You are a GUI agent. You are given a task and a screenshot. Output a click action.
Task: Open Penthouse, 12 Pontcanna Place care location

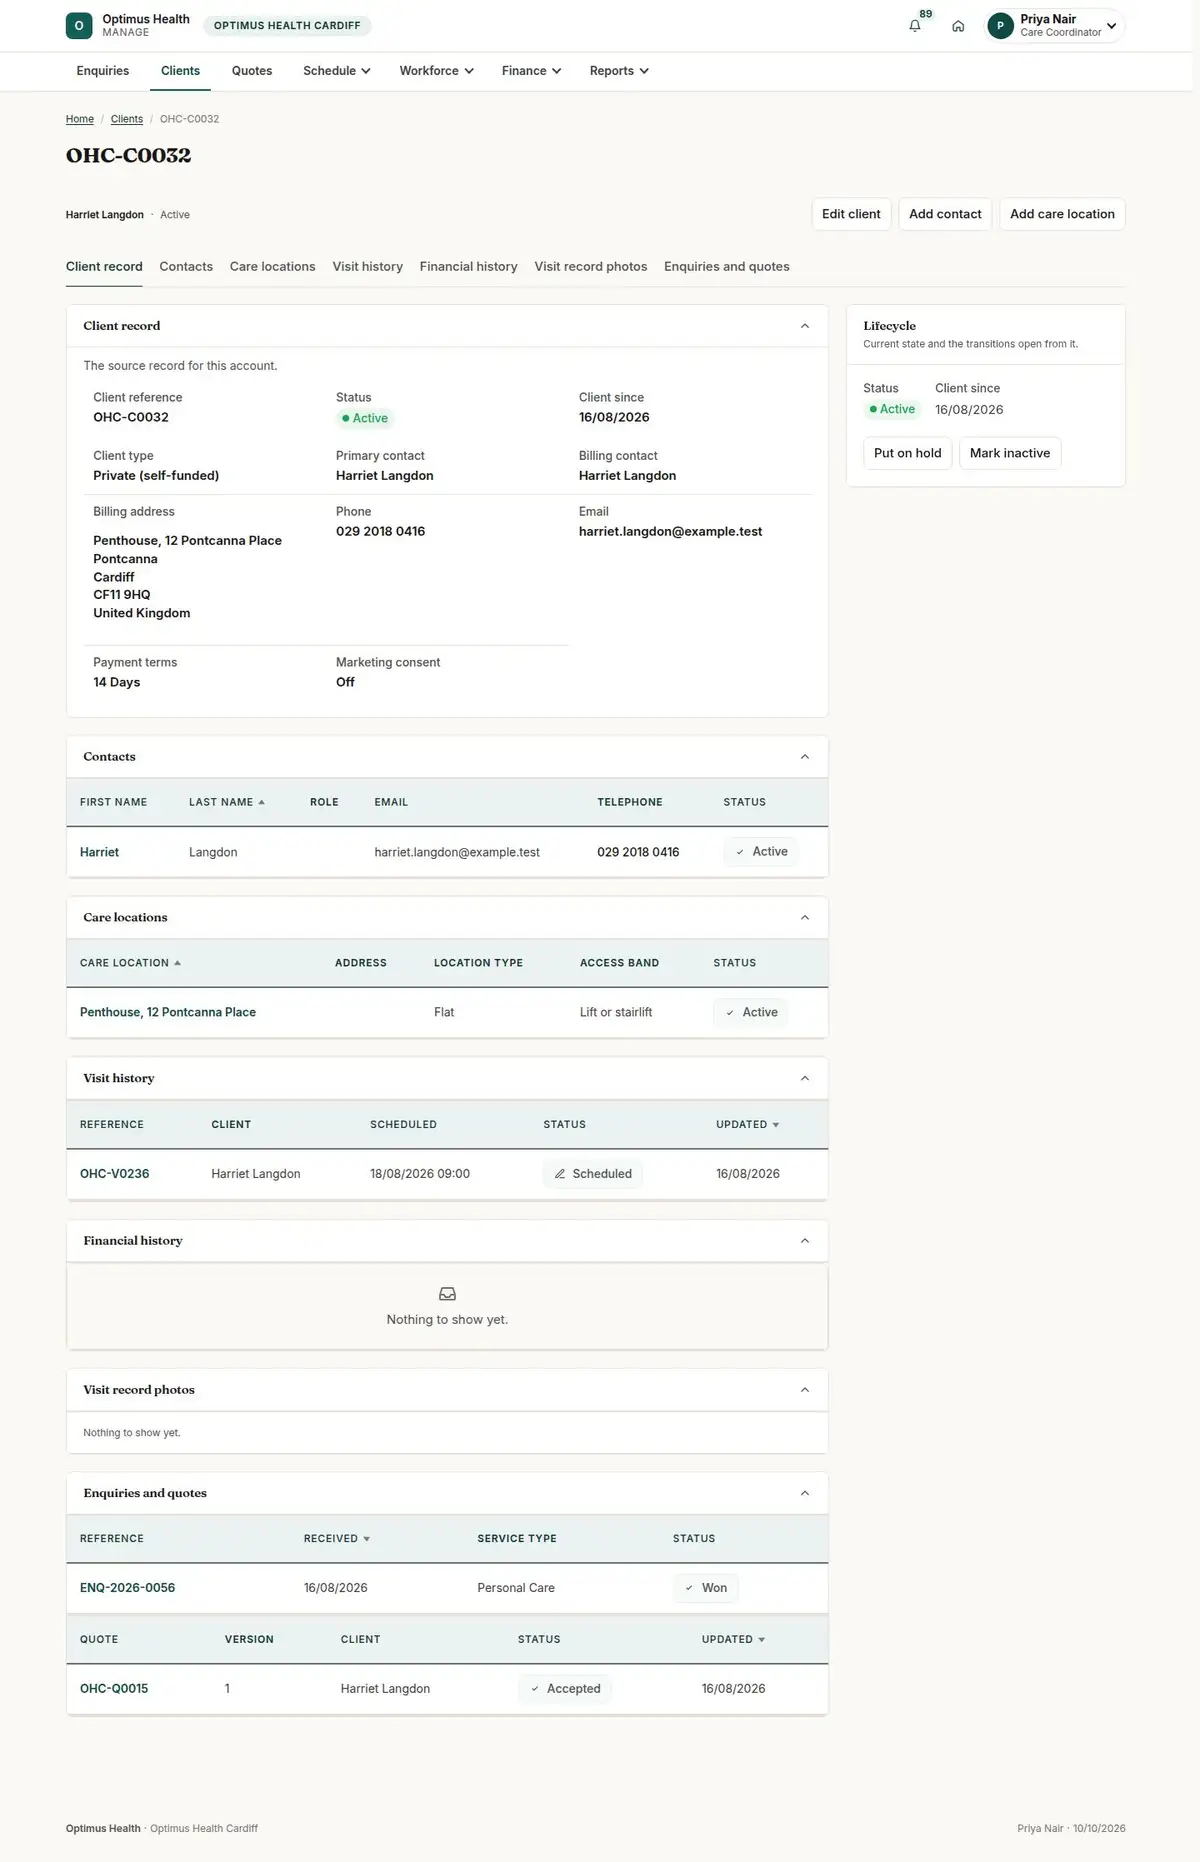tap(168, 1012)
